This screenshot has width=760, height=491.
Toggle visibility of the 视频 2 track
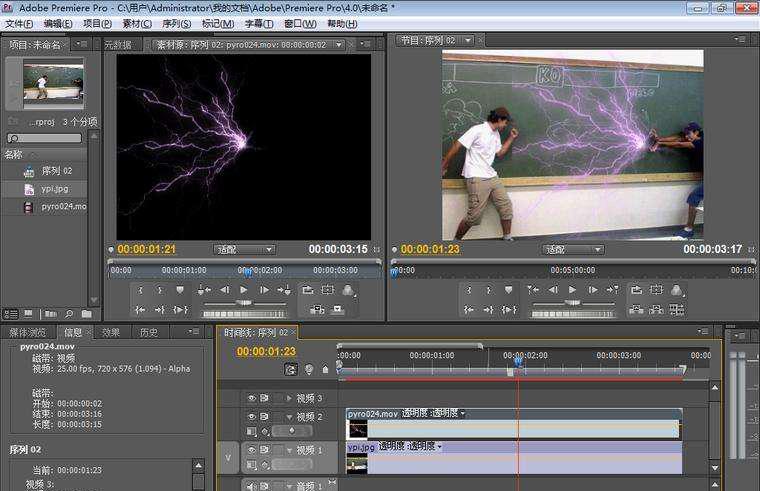pos(252,416)
